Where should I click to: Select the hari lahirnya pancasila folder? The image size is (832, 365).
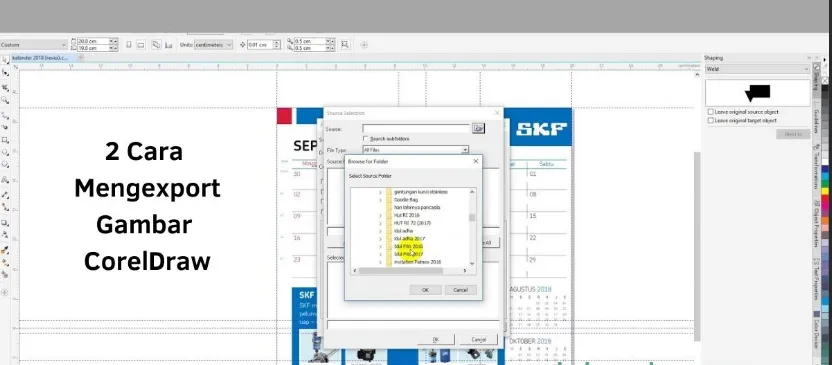coord(417,207)
